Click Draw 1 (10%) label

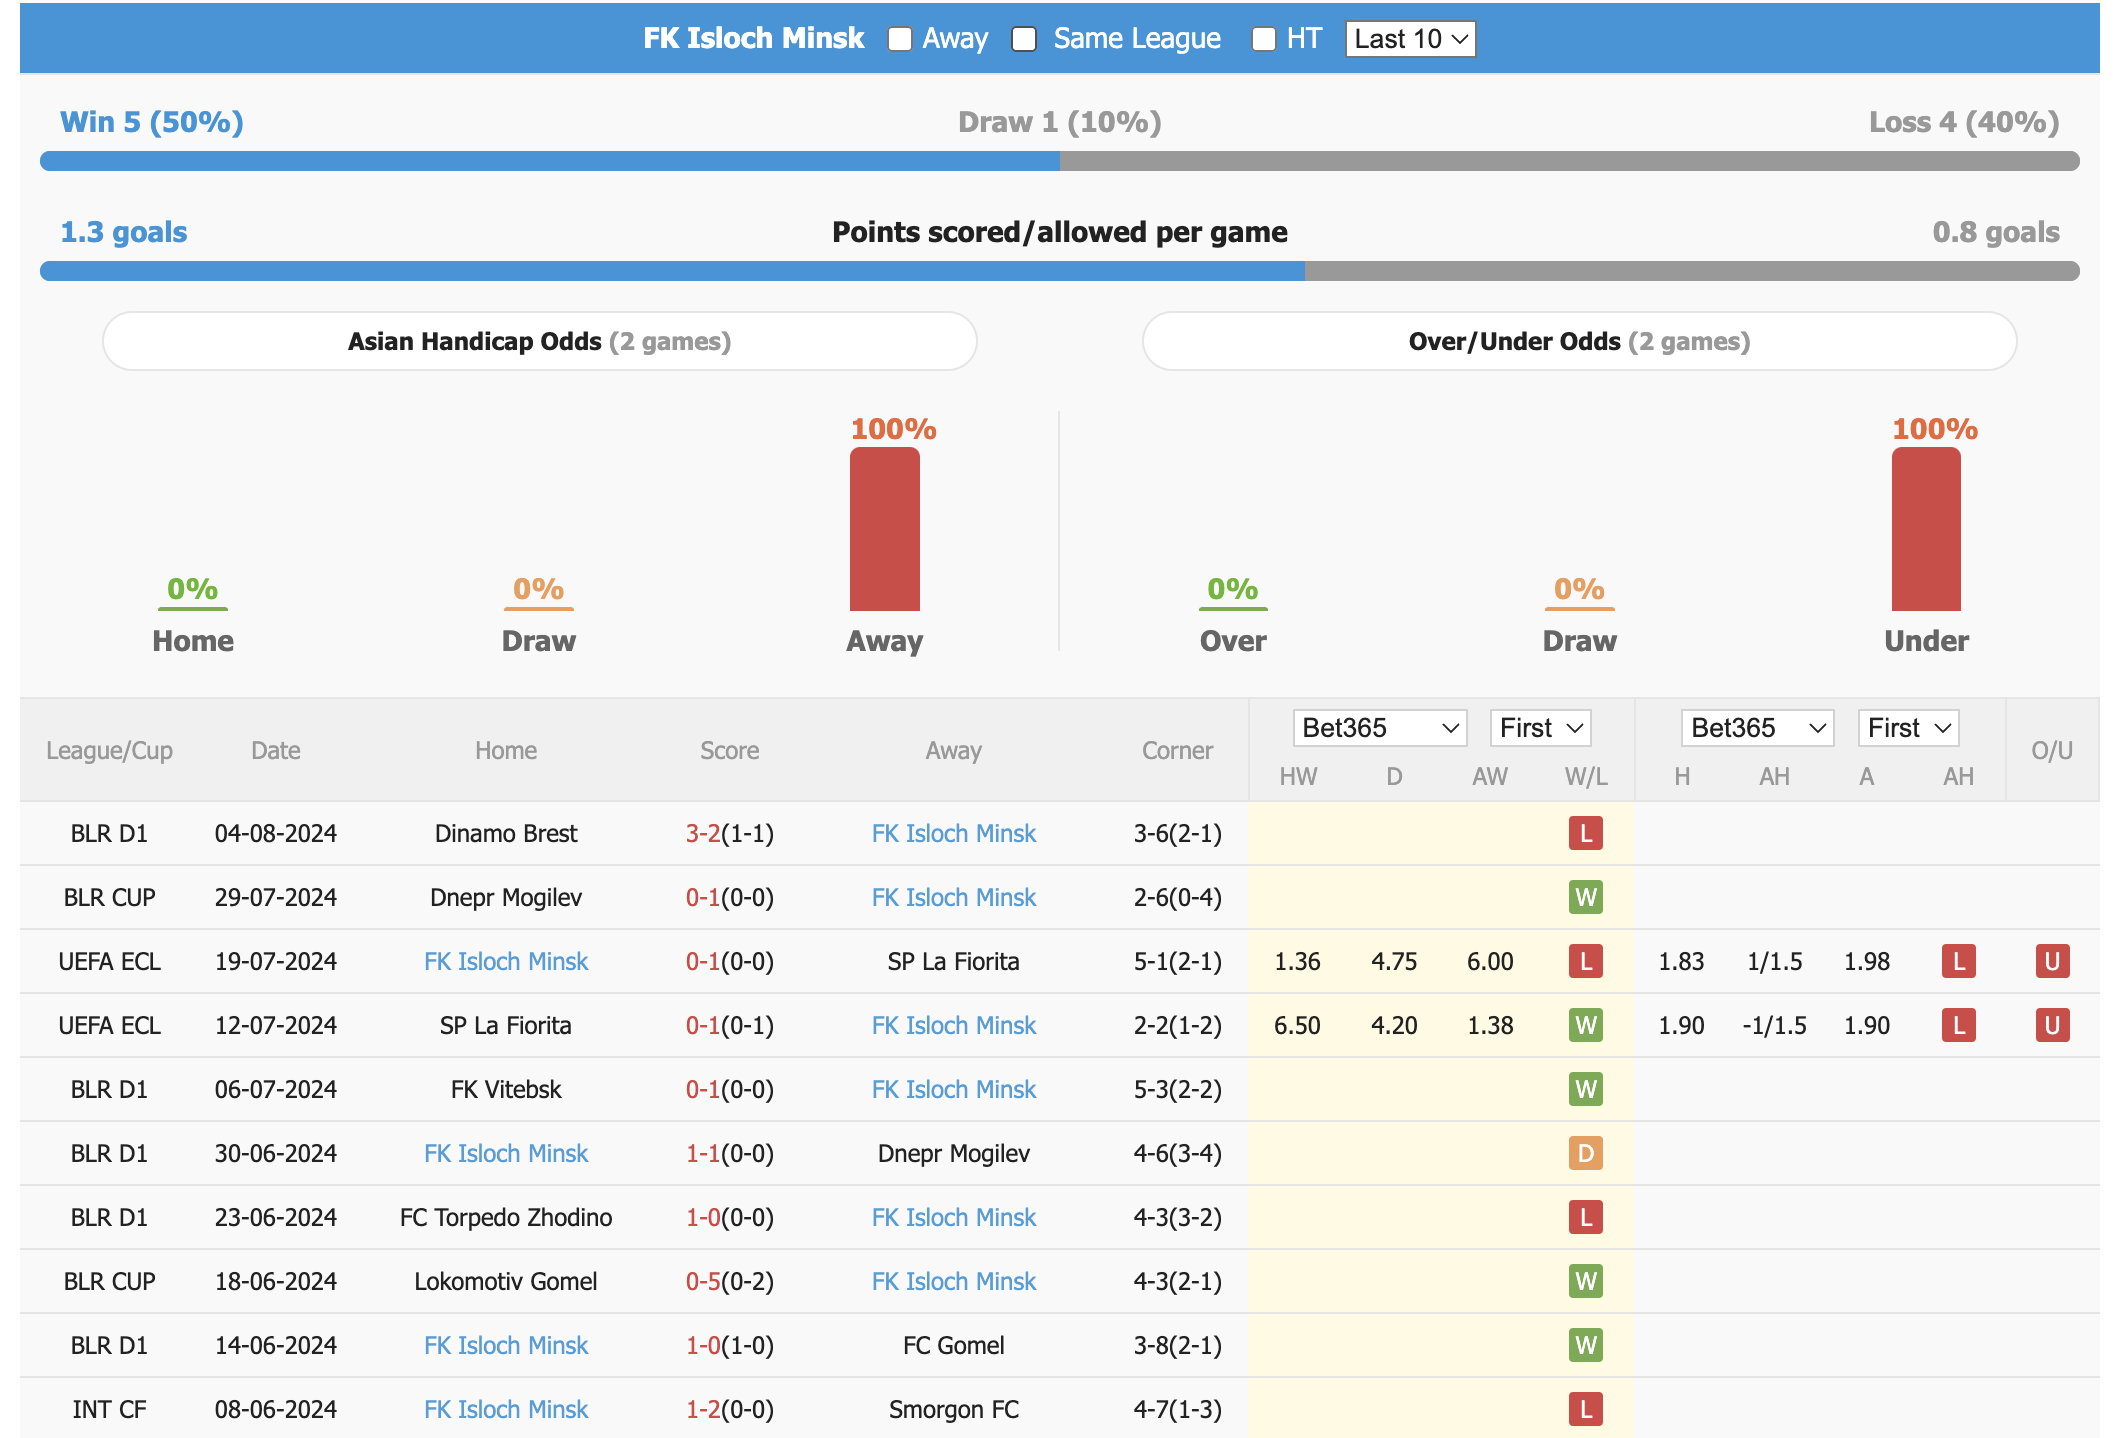1060,122
